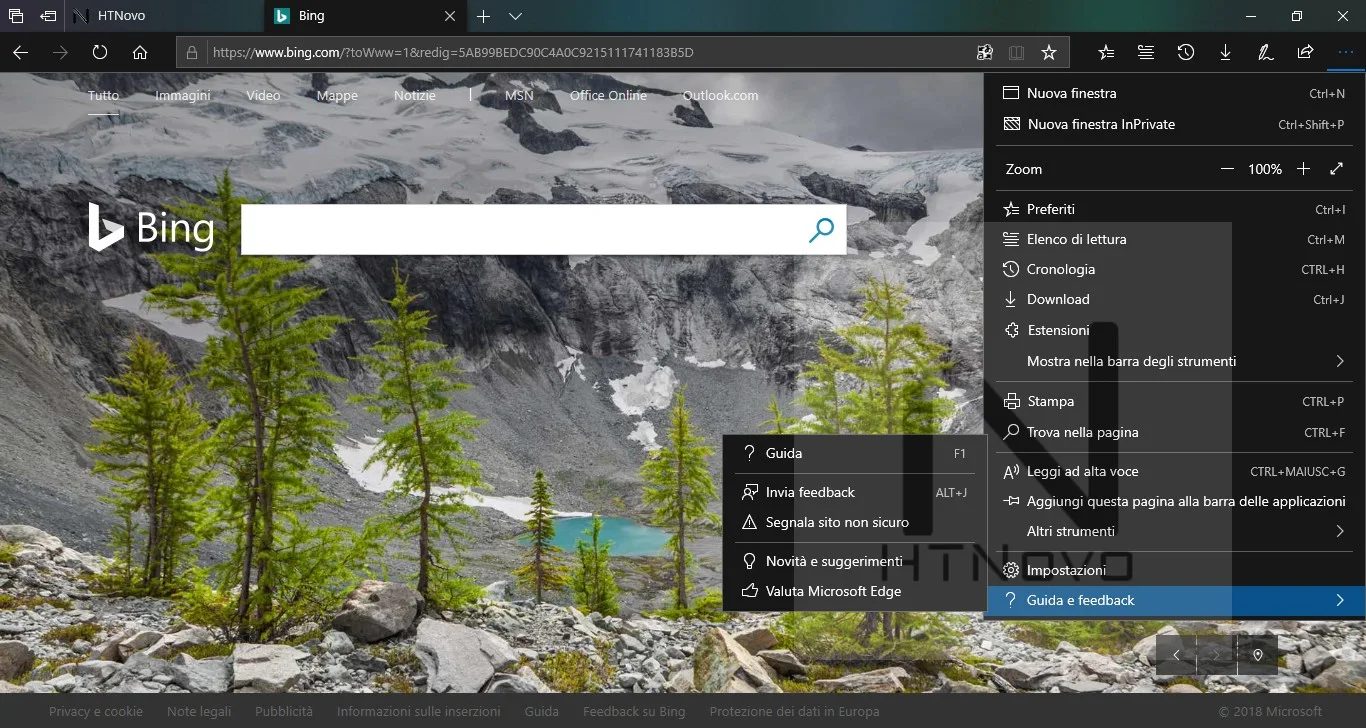Select Leggi ad alta voce
This screenshot has height=728, width=1366.
1175,471
